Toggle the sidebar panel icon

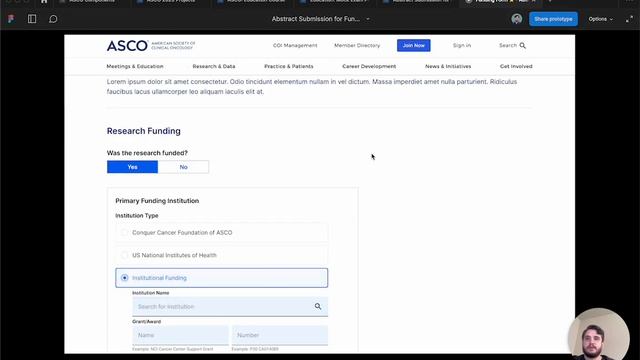[x=32, y=19]
